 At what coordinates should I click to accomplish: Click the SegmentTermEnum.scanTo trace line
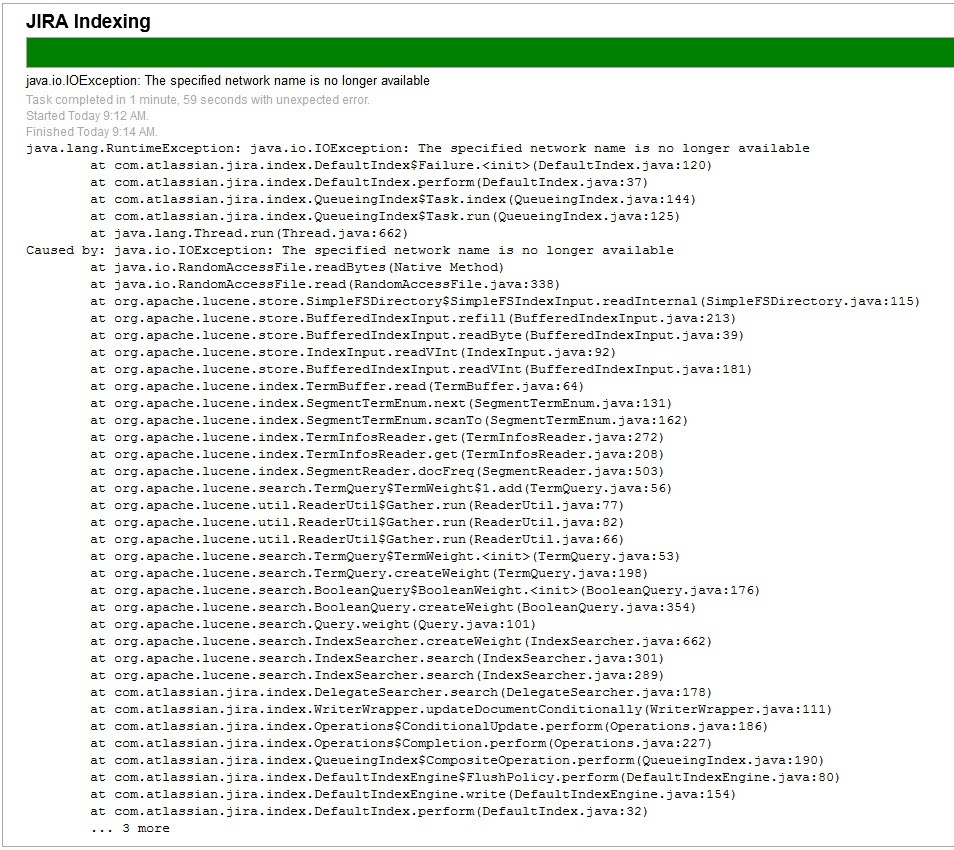click(x=389, y=420)
